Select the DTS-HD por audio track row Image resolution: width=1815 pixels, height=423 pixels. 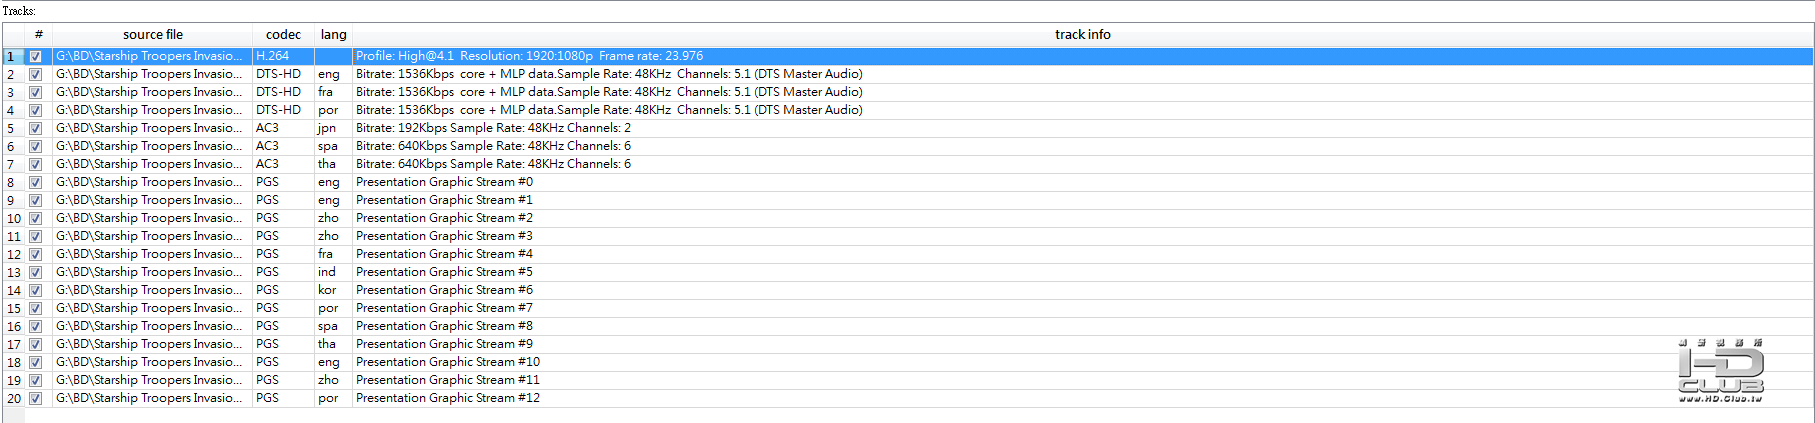[x=608, y=110]
